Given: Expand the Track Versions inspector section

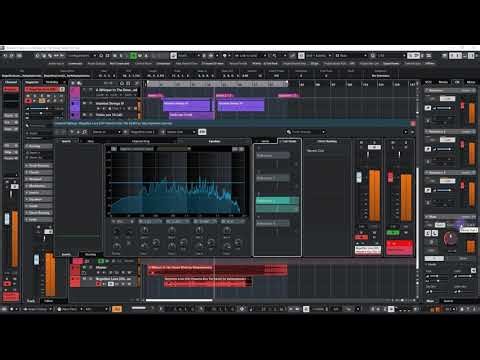Looking at the screenshot, I should tap(39, 166).
